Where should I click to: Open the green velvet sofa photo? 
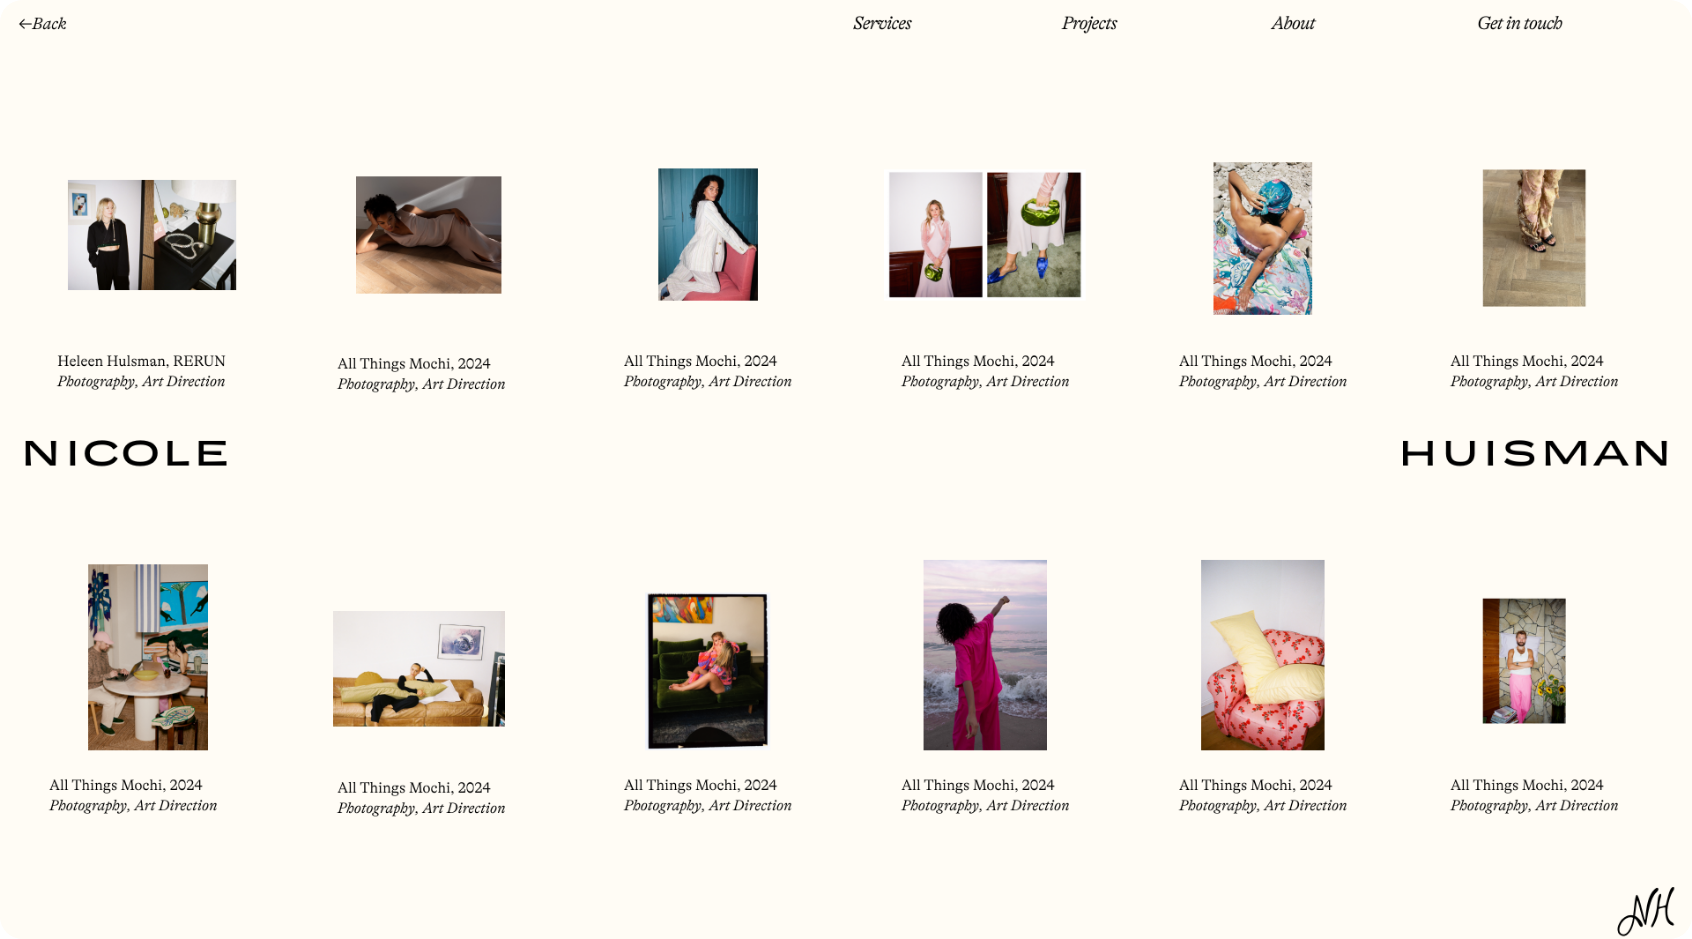pos(708,671)
